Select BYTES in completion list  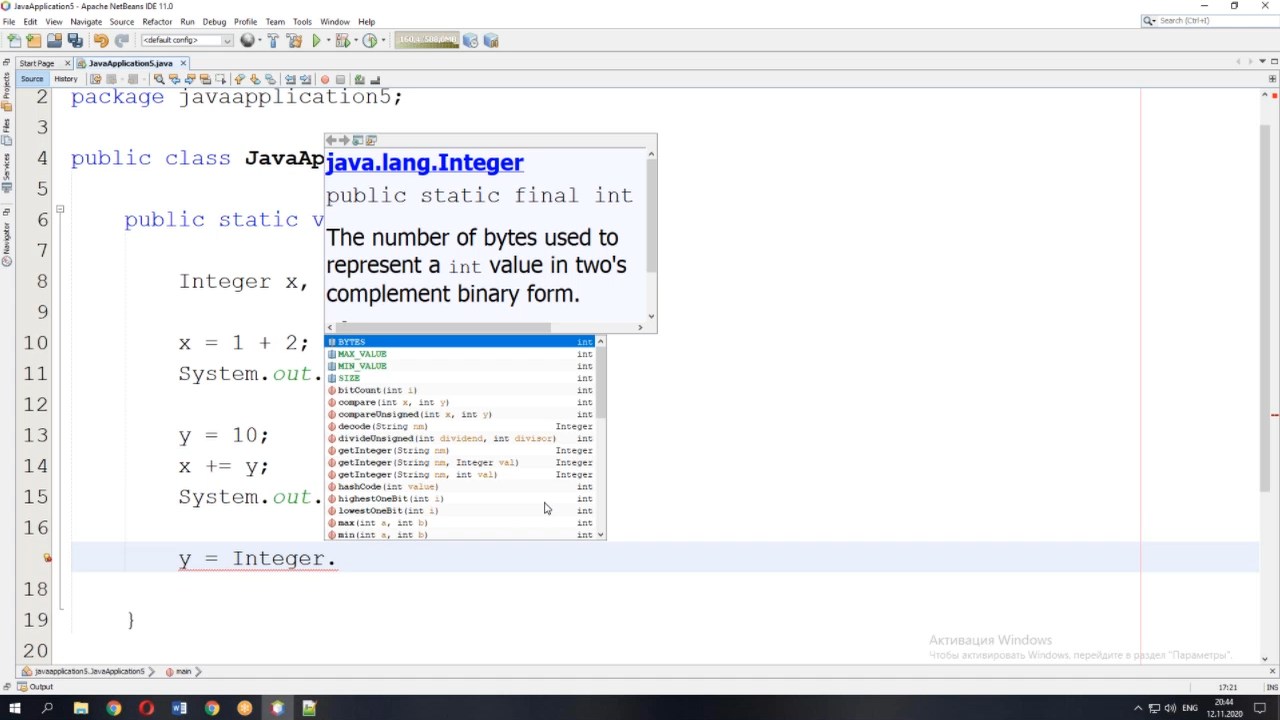(x=461, y=342)
